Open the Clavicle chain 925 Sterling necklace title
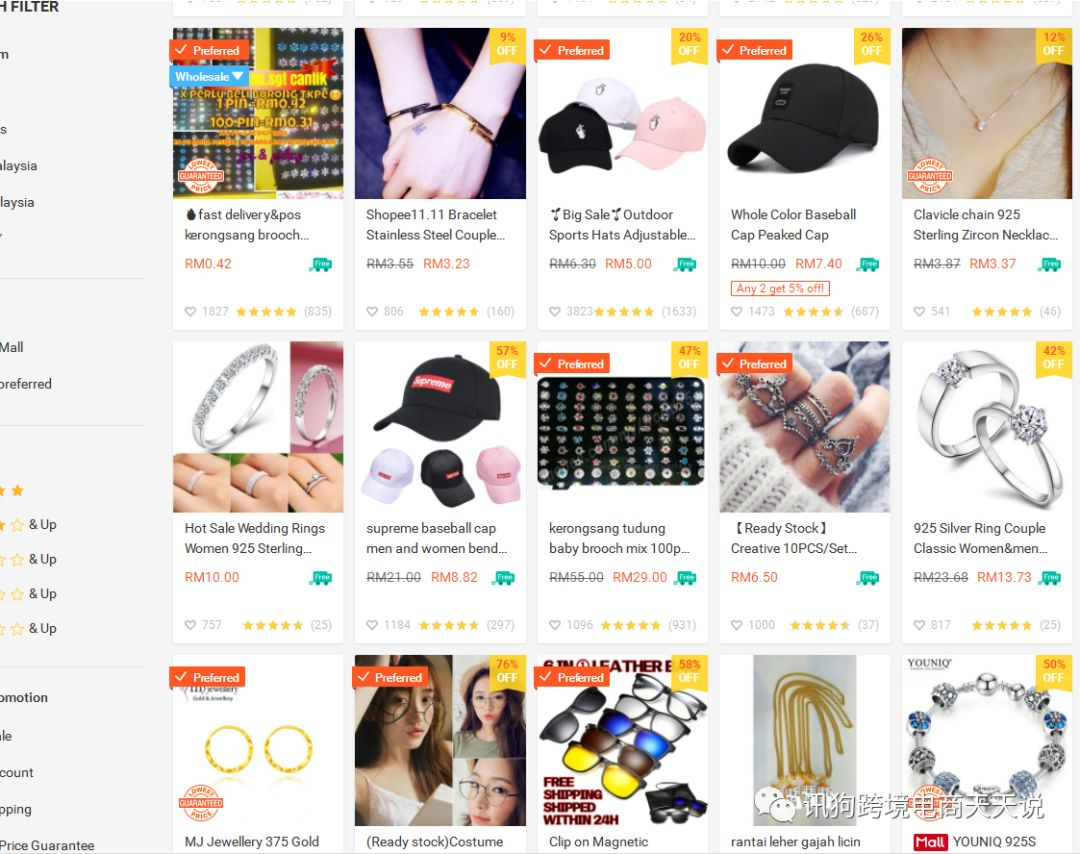1080x854 pixels. pyautogui.click(x=985, y=225)
